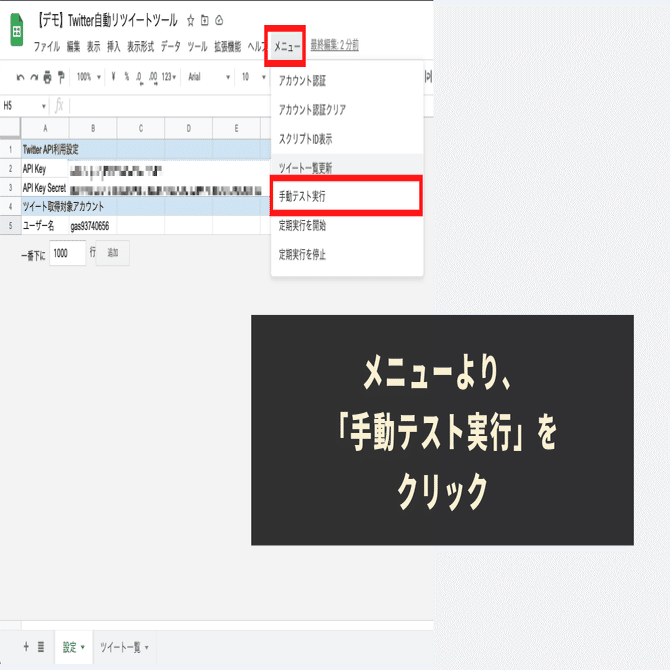
Task: Open the 表示 menu
Action: 94,46
